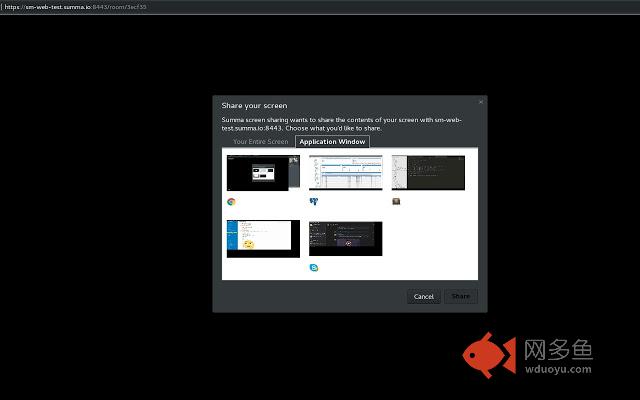Screen dimensions: 640x400
Task: Close the Share your screen dialog
Action: pos(480,101)
